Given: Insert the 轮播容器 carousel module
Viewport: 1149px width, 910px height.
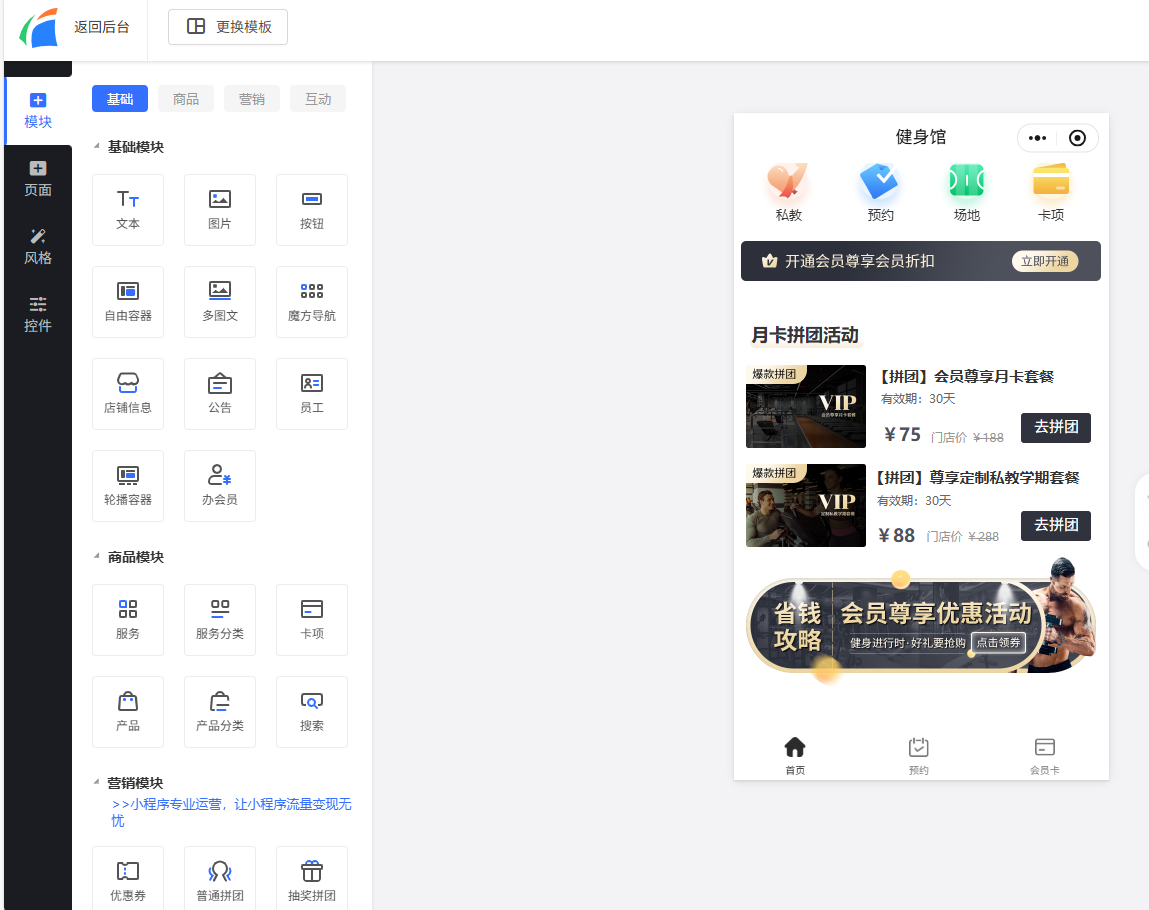Looking at the screenshot, I should (128, 486).
